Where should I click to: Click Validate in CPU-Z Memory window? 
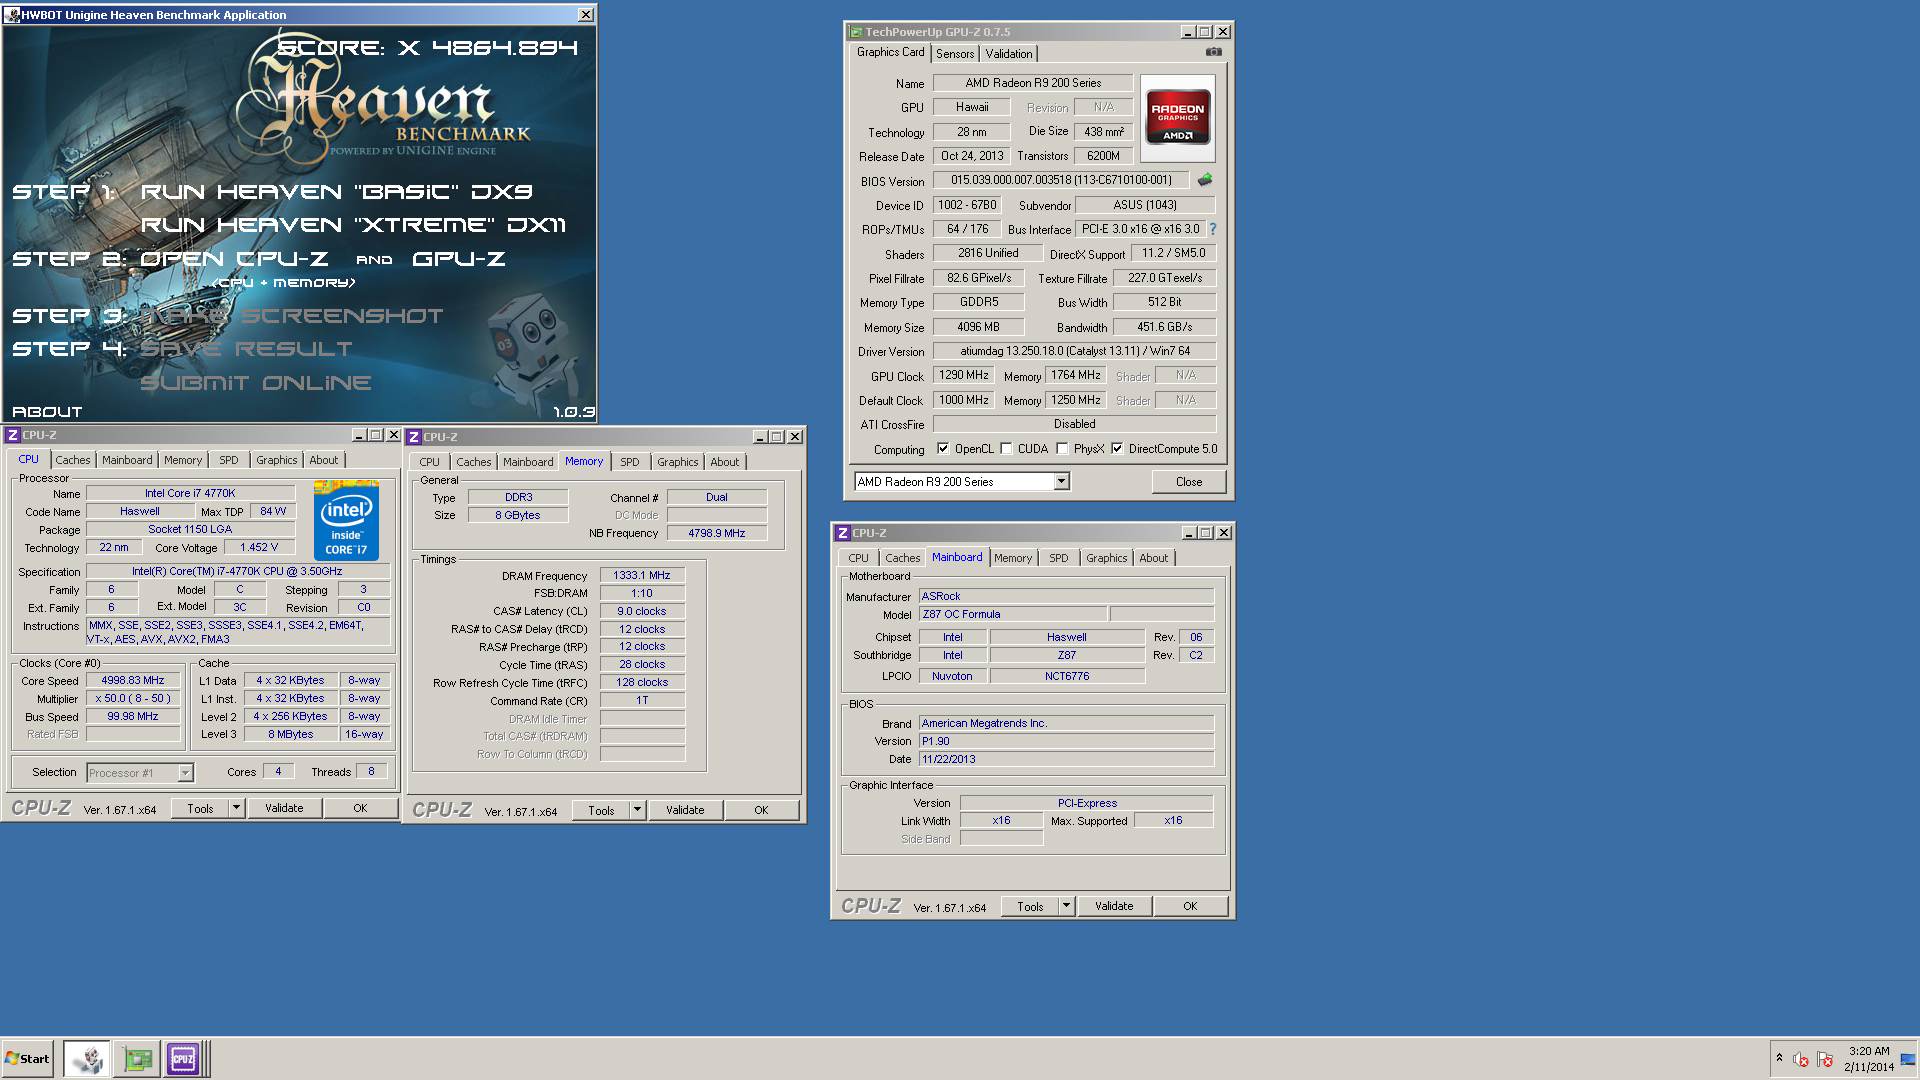tap(685, 810)
